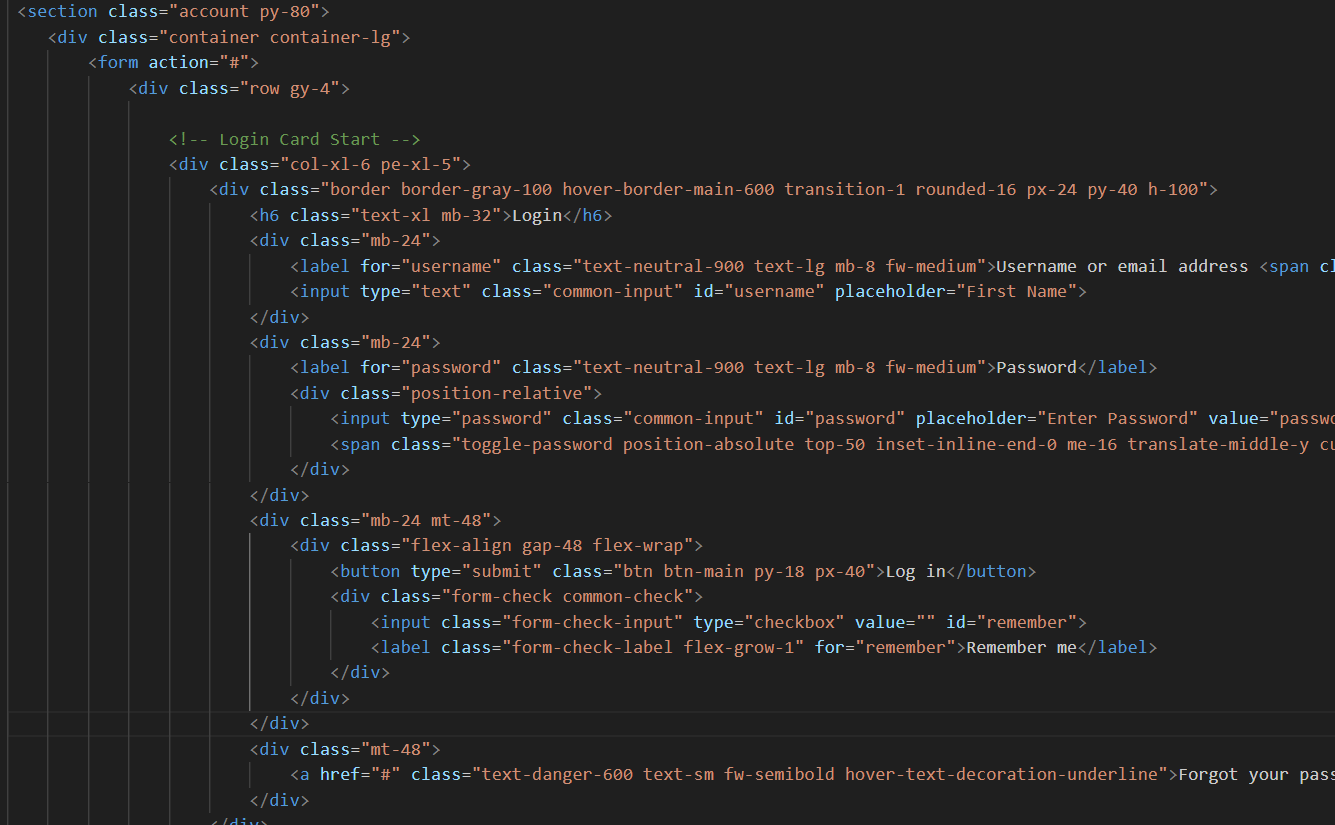Click the Login text inside the h6 tag
1335x825 pixels.
(x=536, y=214)
